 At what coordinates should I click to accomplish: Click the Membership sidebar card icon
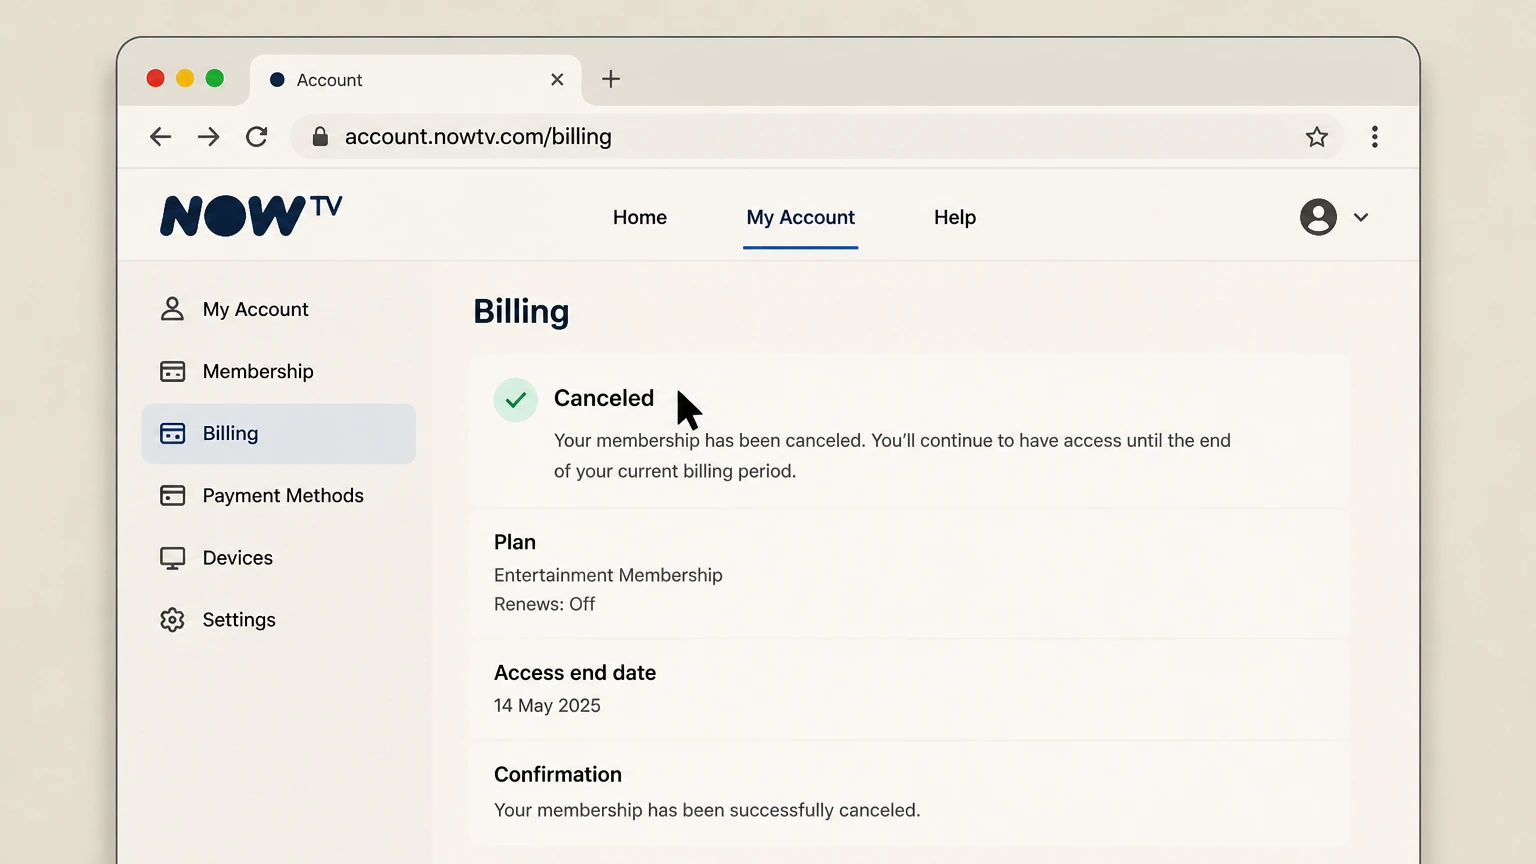172,371
